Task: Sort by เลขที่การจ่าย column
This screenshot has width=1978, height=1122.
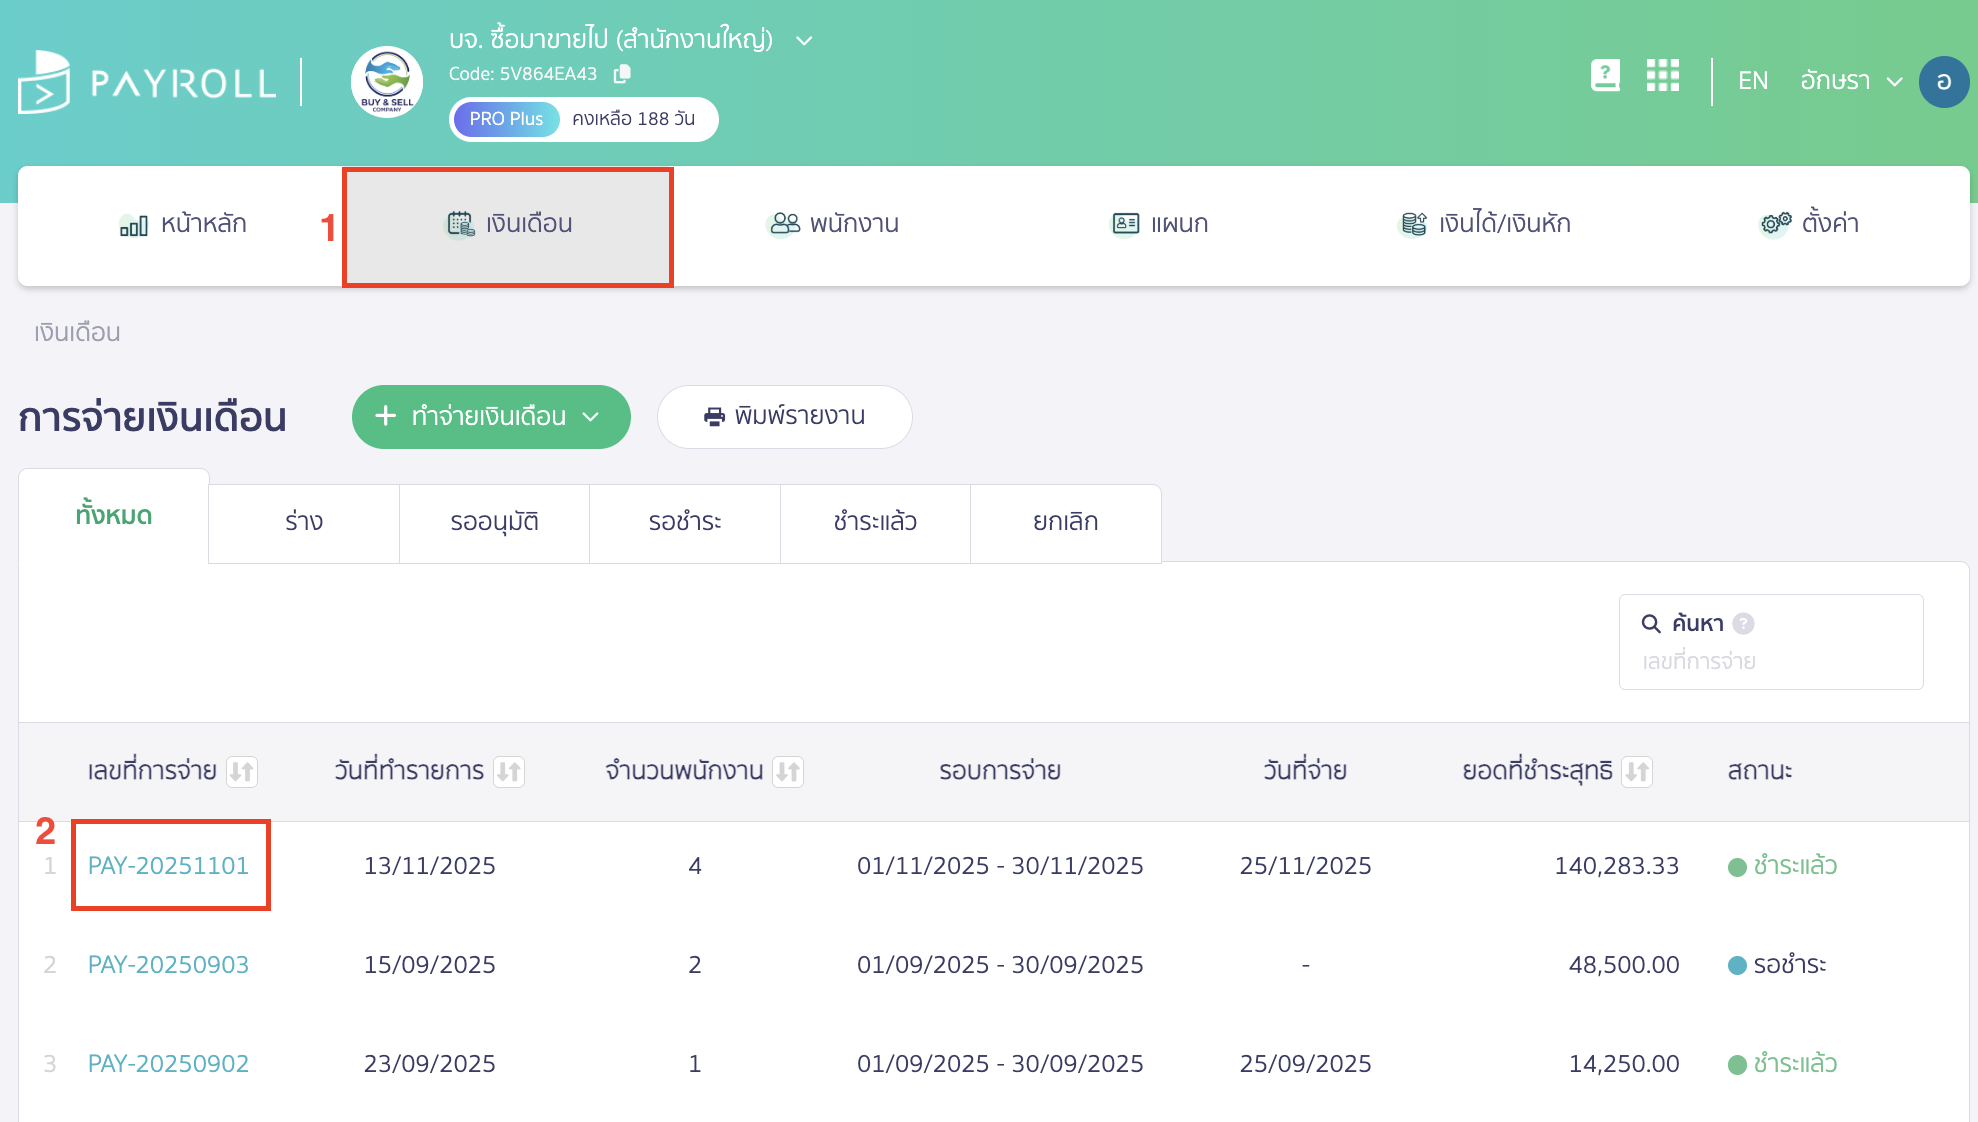Action: pyautogui.click(x=241, y=772)
